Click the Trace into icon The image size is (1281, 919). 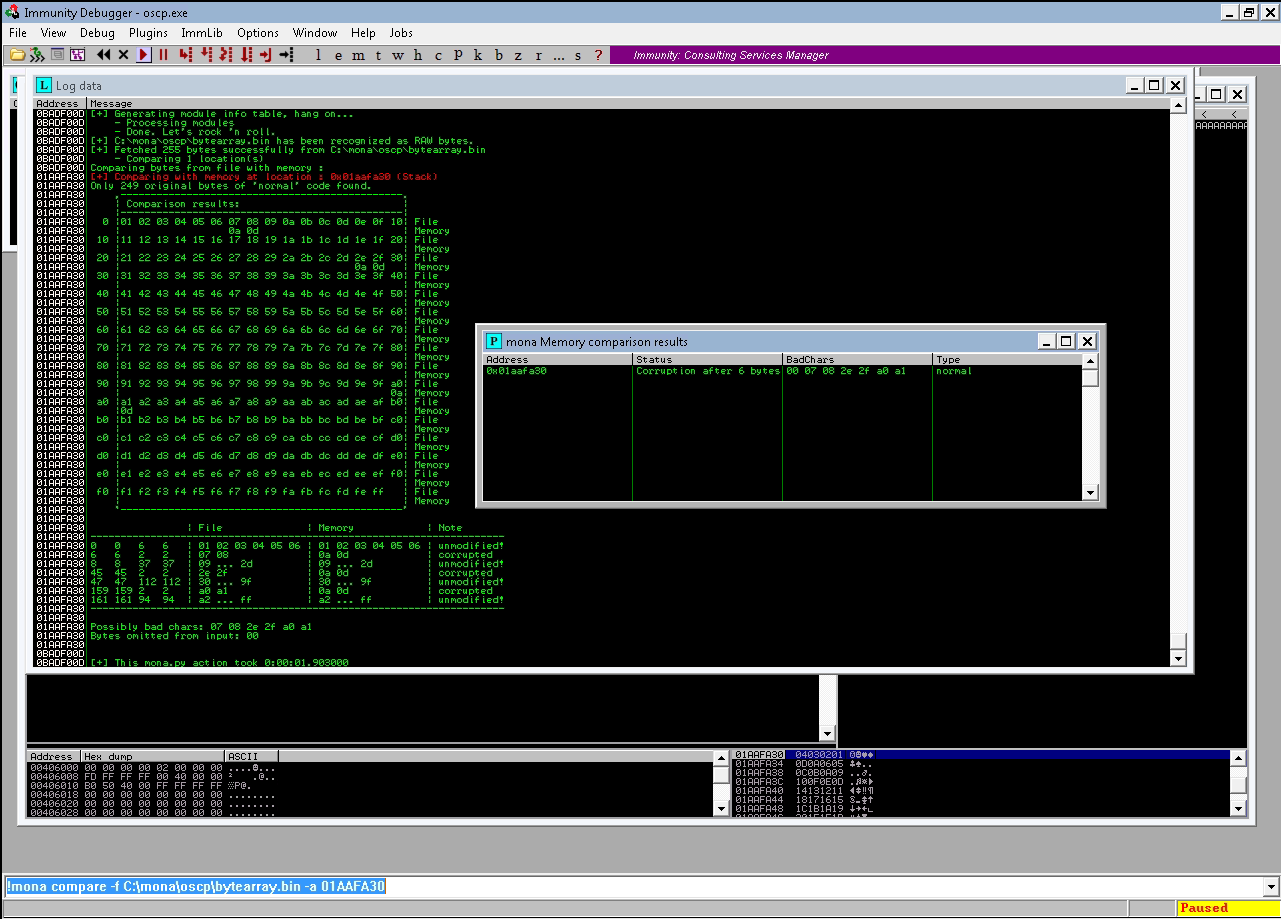coord(226,54)
